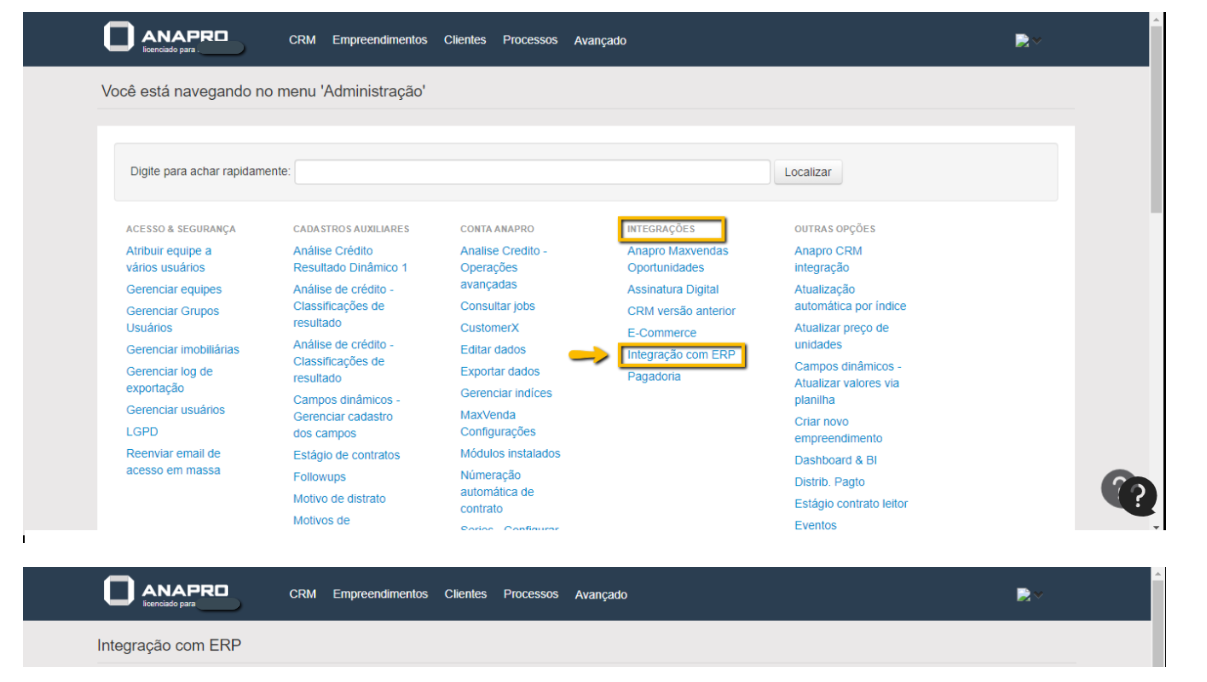Click the Localizar button
This screenshot has height=682, width=1207.
click(x=808, y=172)
